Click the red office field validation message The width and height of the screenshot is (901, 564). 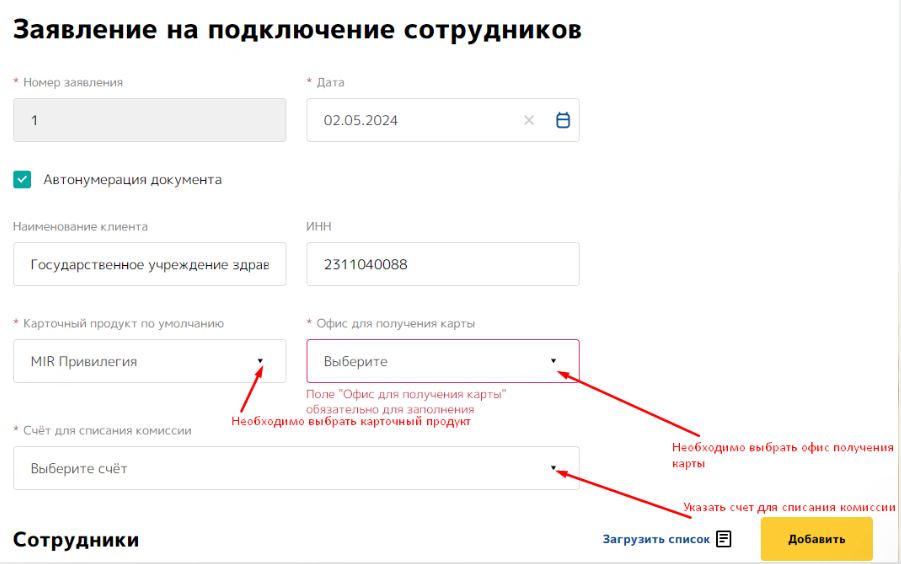pos(406,402)
